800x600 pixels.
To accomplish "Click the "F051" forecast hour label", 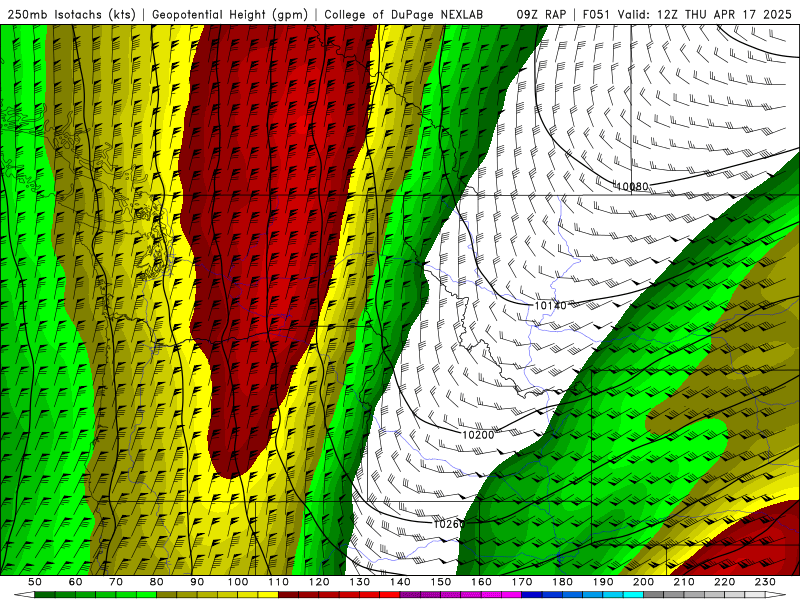I will 596,14.
